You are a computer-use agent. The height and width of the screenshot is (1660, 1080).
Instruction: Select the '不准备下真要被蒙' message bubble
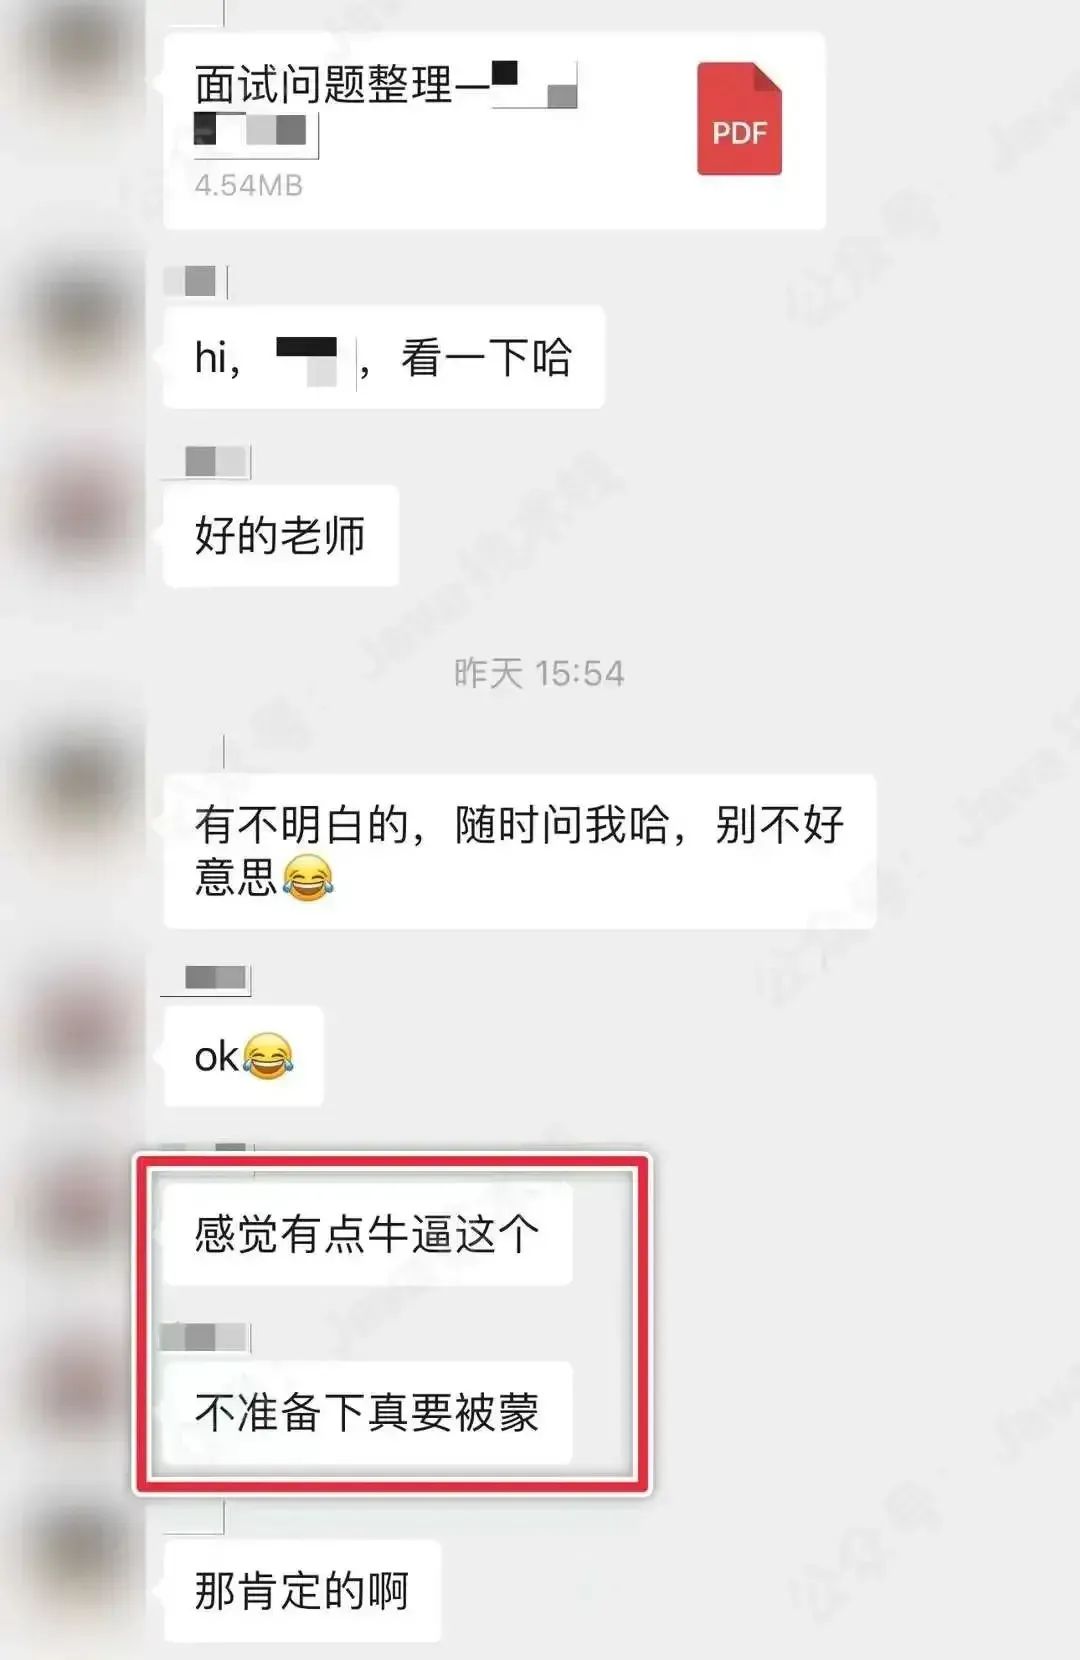tap(368, 1412)
